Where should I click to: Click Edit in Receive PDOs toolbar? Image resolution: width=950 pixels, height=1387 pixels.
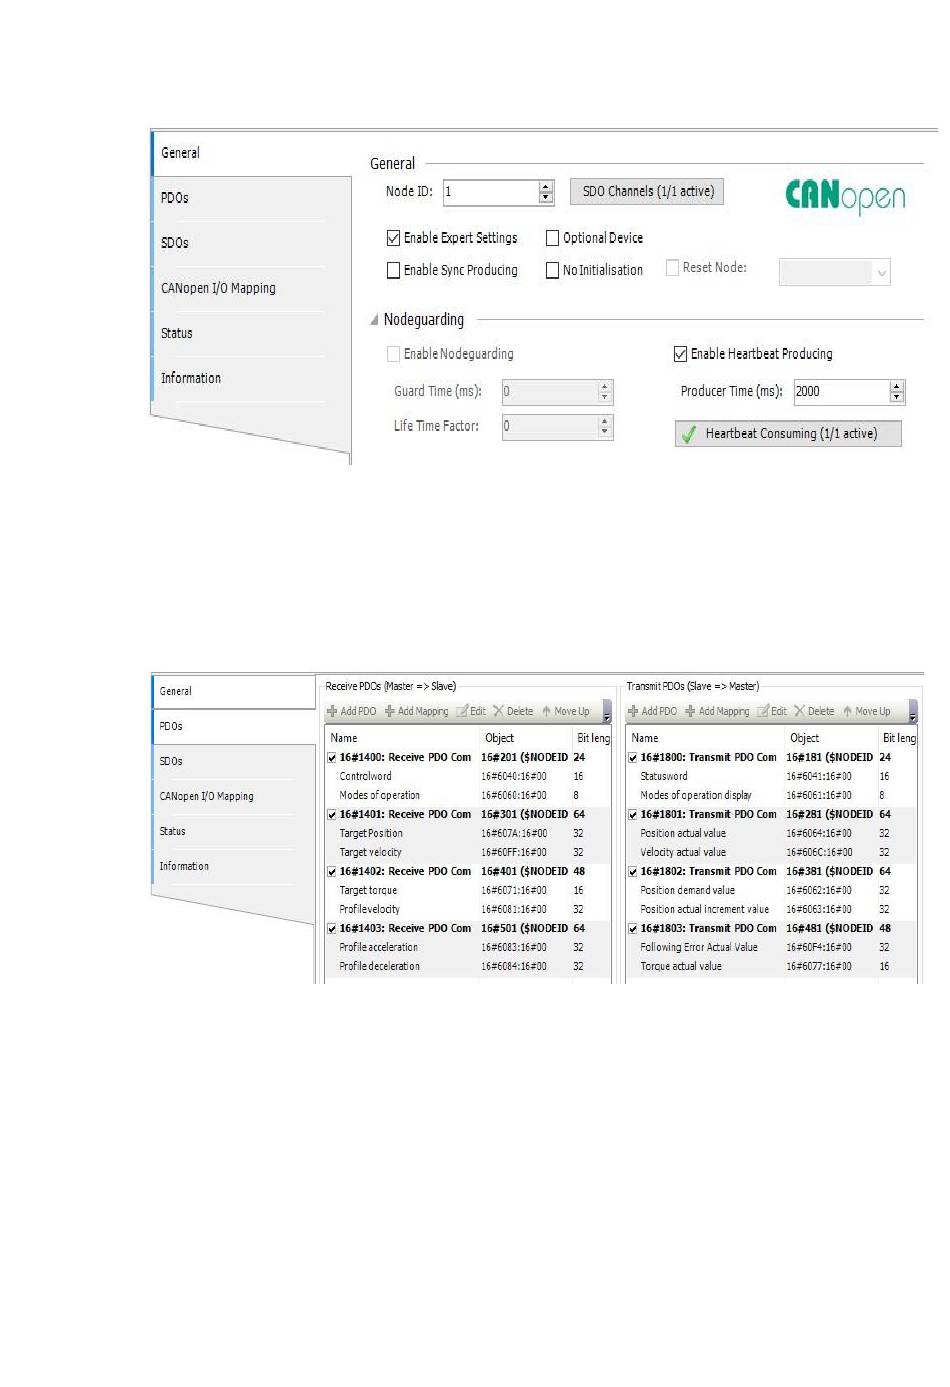471,712
